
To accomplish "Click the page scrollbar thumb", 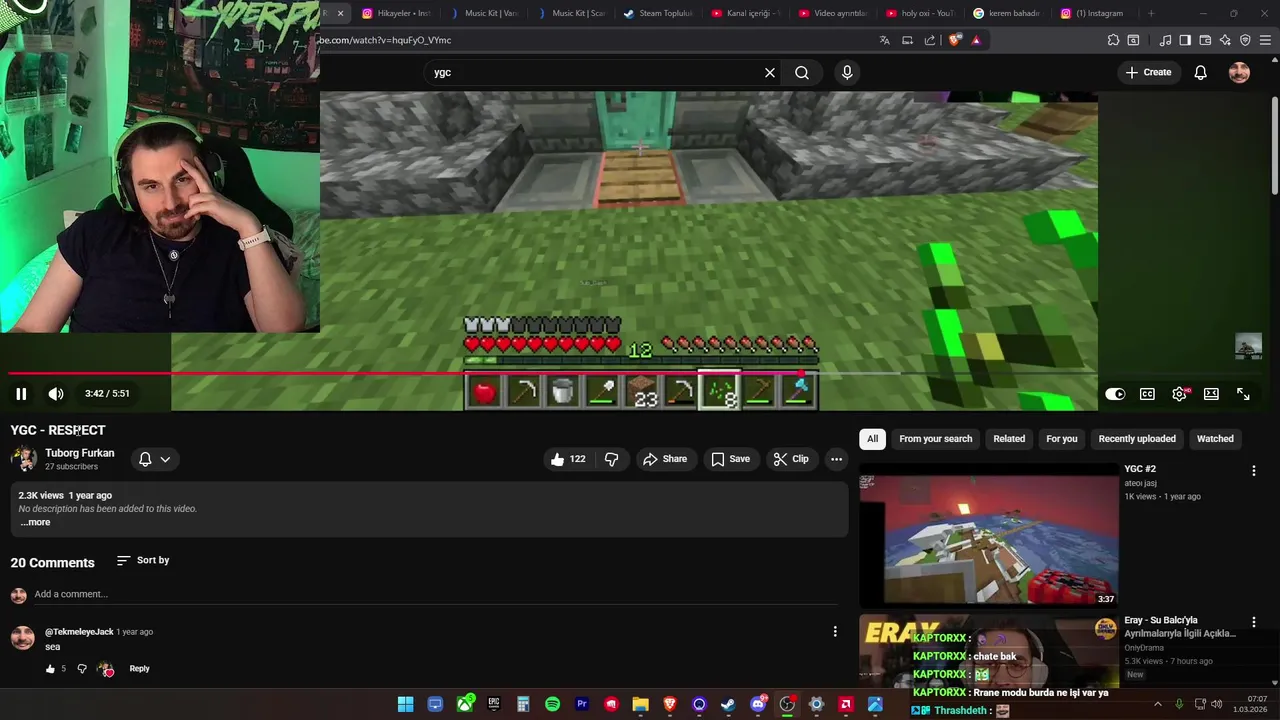I will [1275, 145].
